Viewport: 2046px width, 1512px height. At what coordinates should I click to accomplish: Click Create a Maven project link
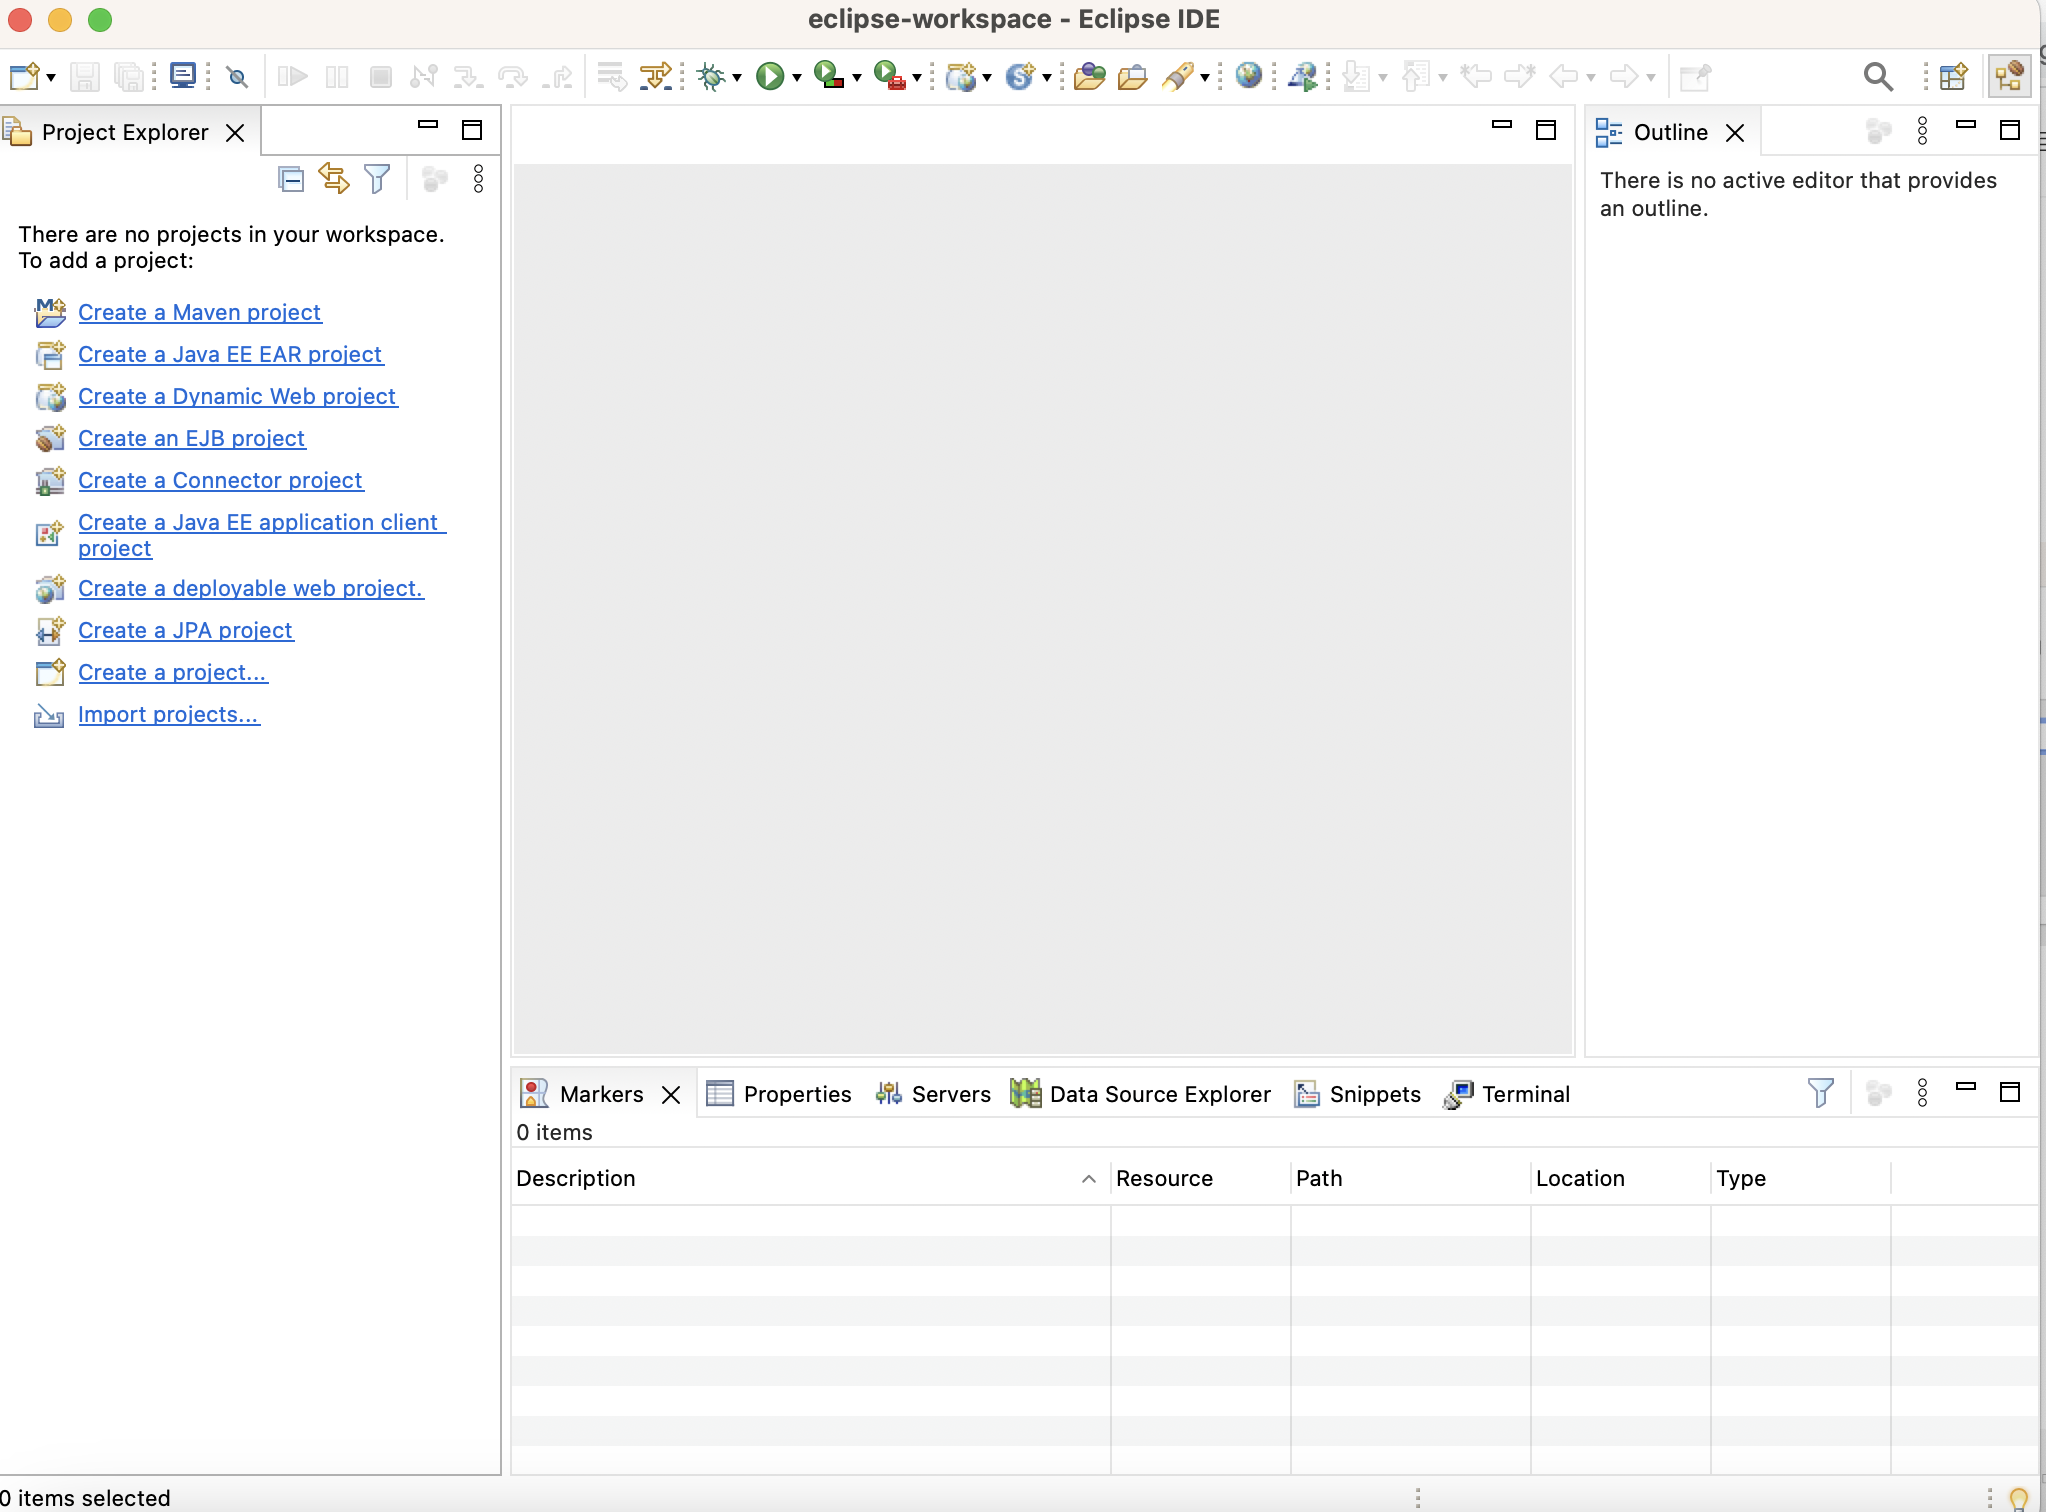[x=200, y=312]
